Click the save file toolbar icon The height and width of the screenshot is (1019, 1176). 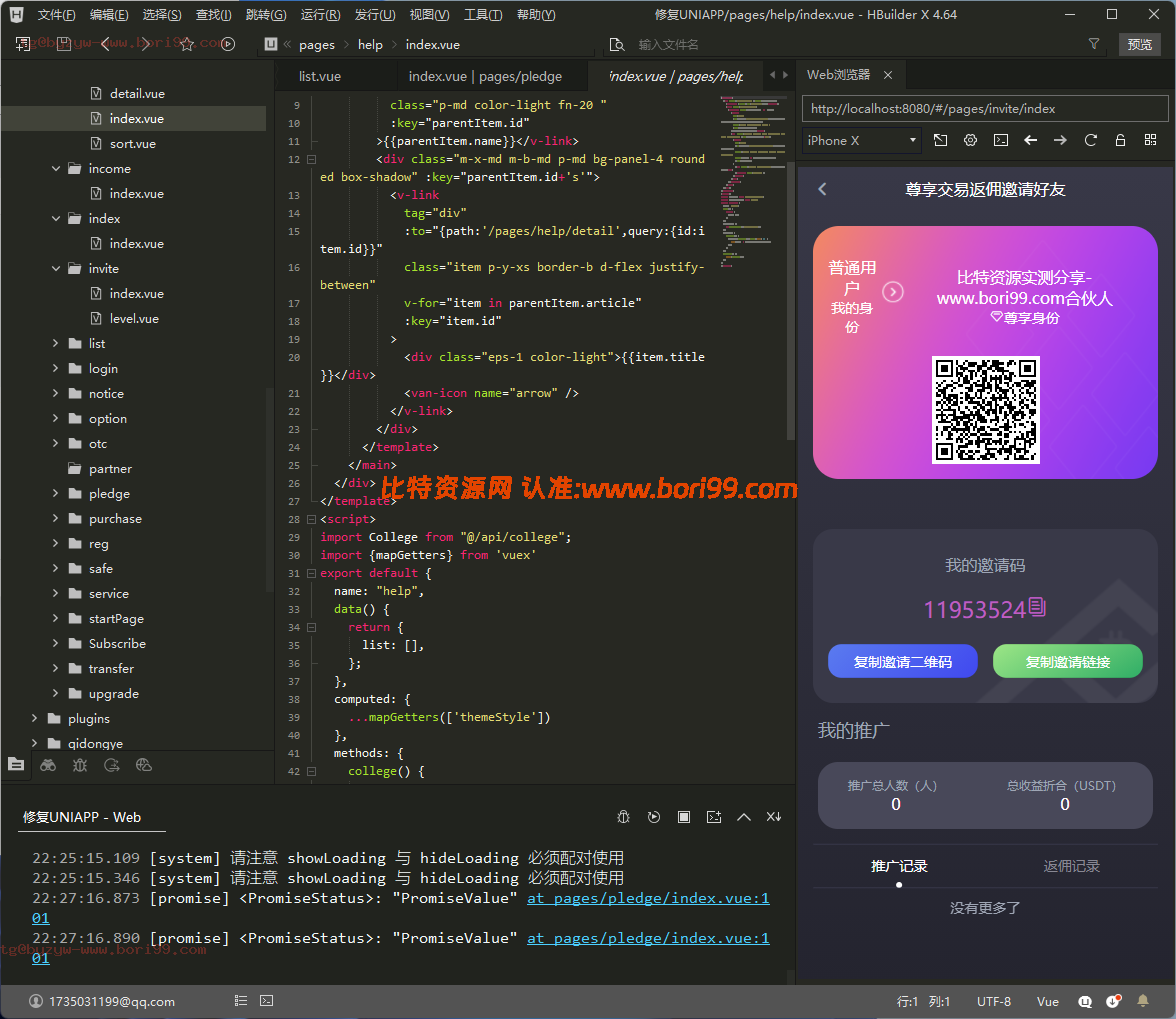pos(64,44)
